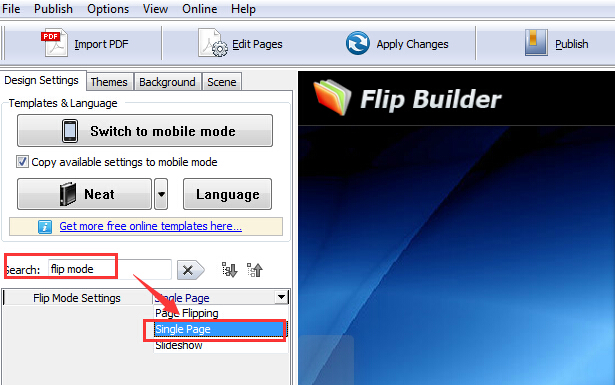Switch to the Design Settings tab

pyautogui.click(x=42, y=80)
